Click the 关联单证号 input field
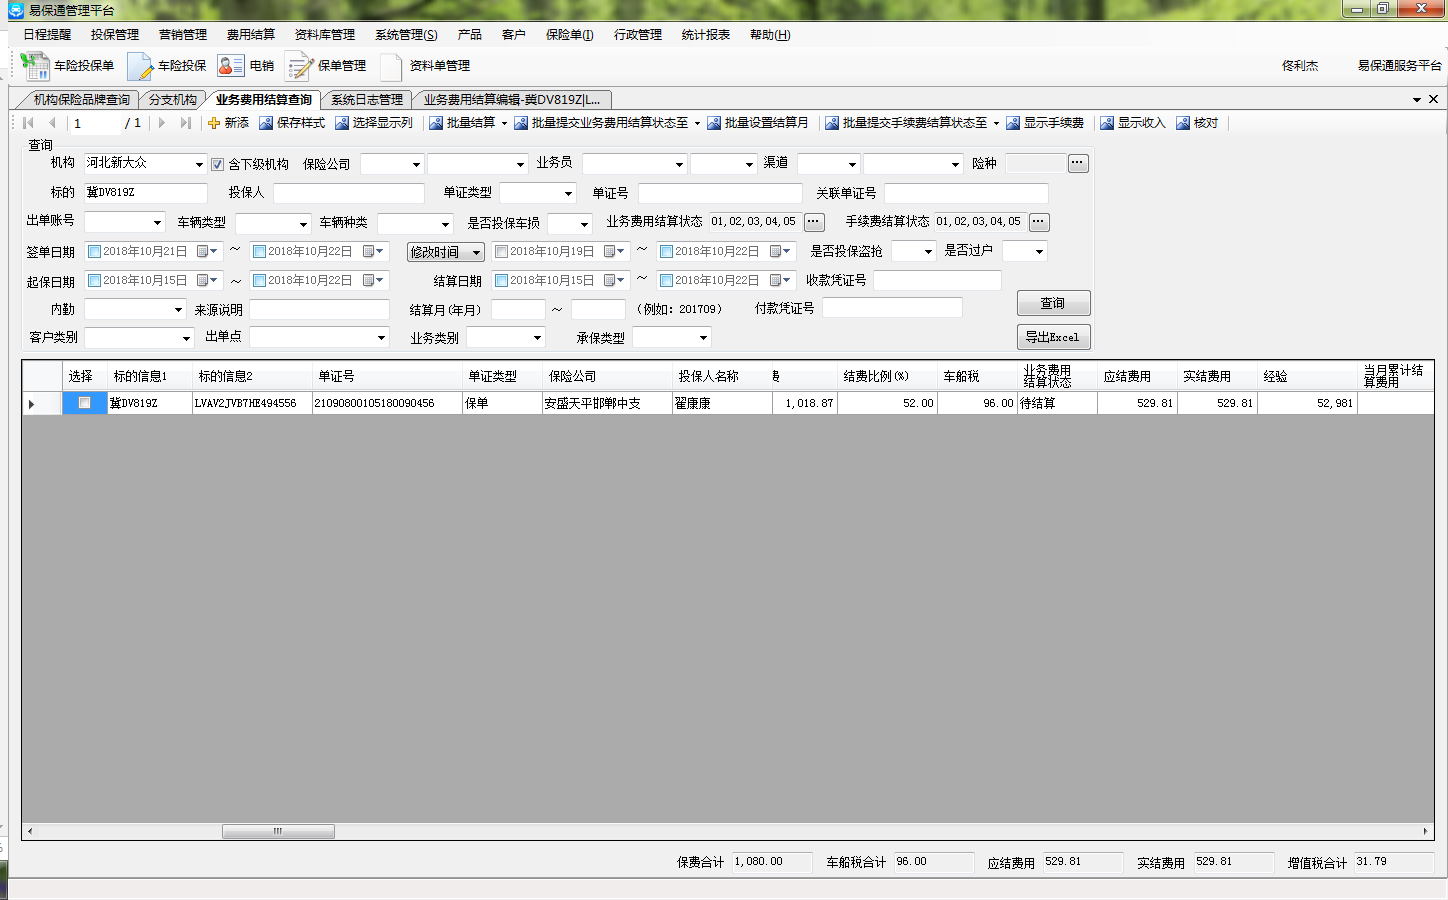Screen dimensions: 1448x900 966,193
